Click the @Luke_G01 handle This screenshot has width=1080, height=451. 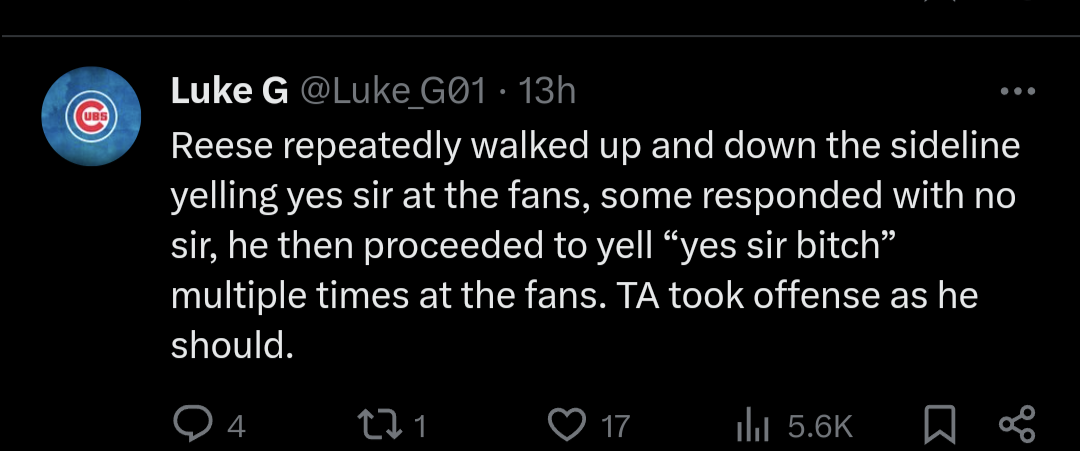(x=393, y=92)
